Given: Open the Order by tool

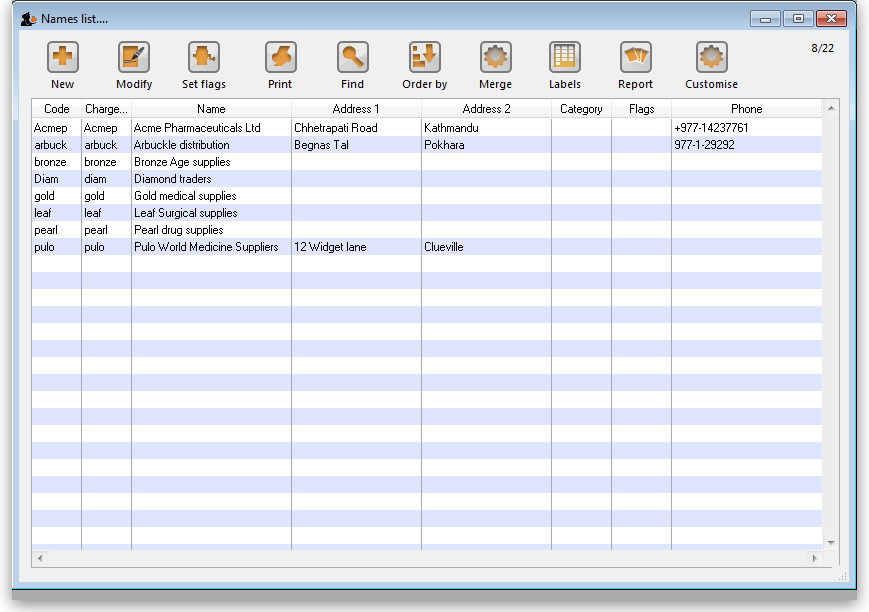Looking at the screenshot, I should pos(424,57).
